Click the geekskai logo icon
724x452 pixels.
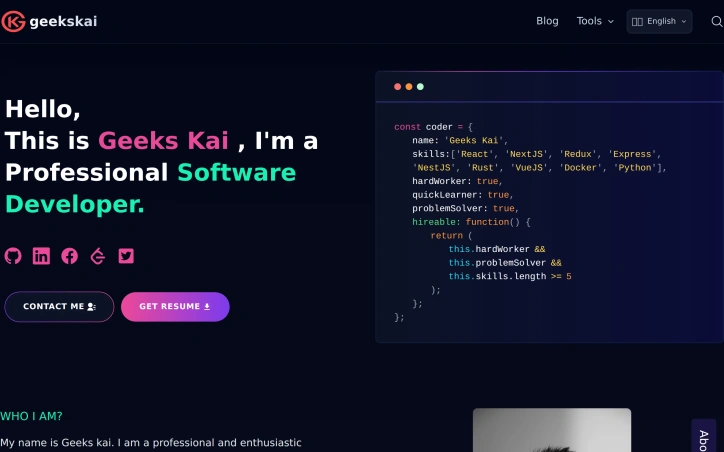point(13,21)
